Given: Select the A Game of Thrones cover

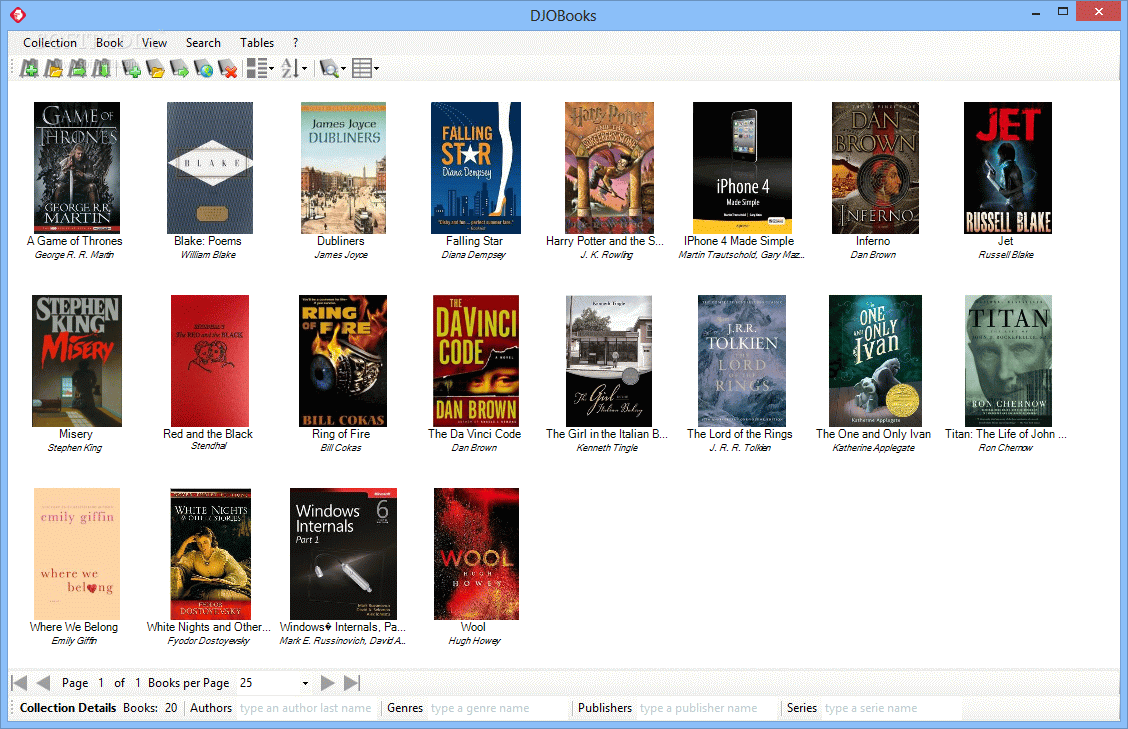Looking at the screenshot, I should point(77,168).
